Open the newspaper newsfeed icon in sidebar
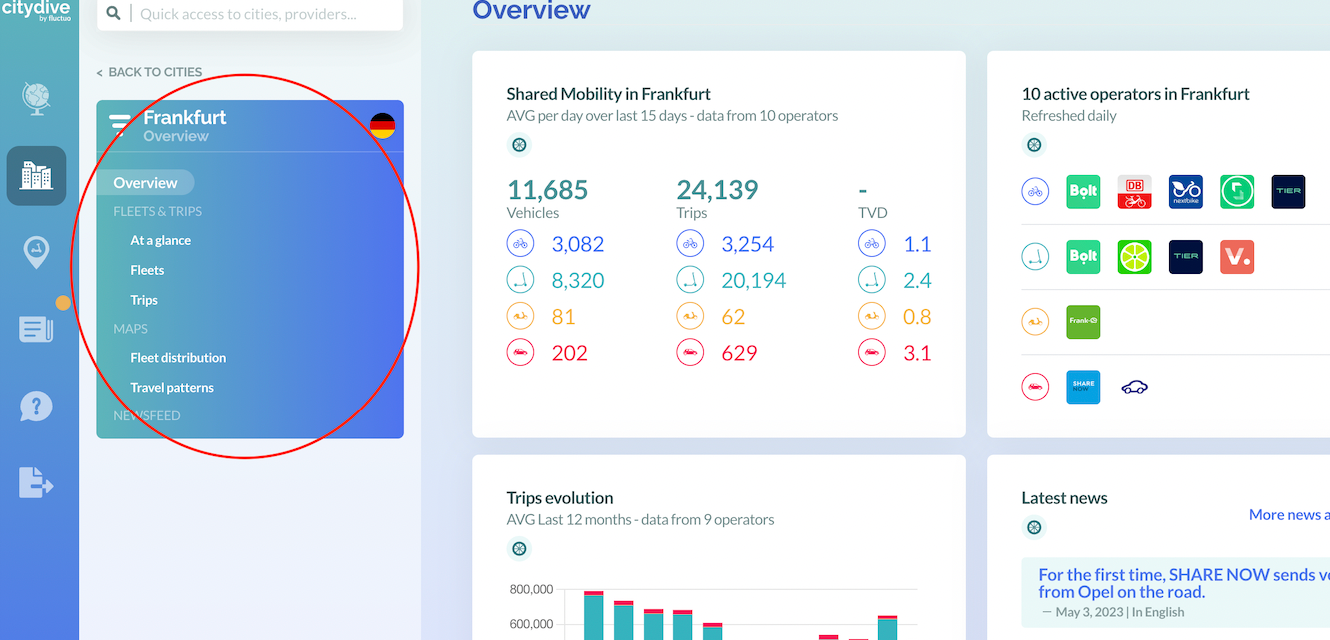 (x=36, y=328)
